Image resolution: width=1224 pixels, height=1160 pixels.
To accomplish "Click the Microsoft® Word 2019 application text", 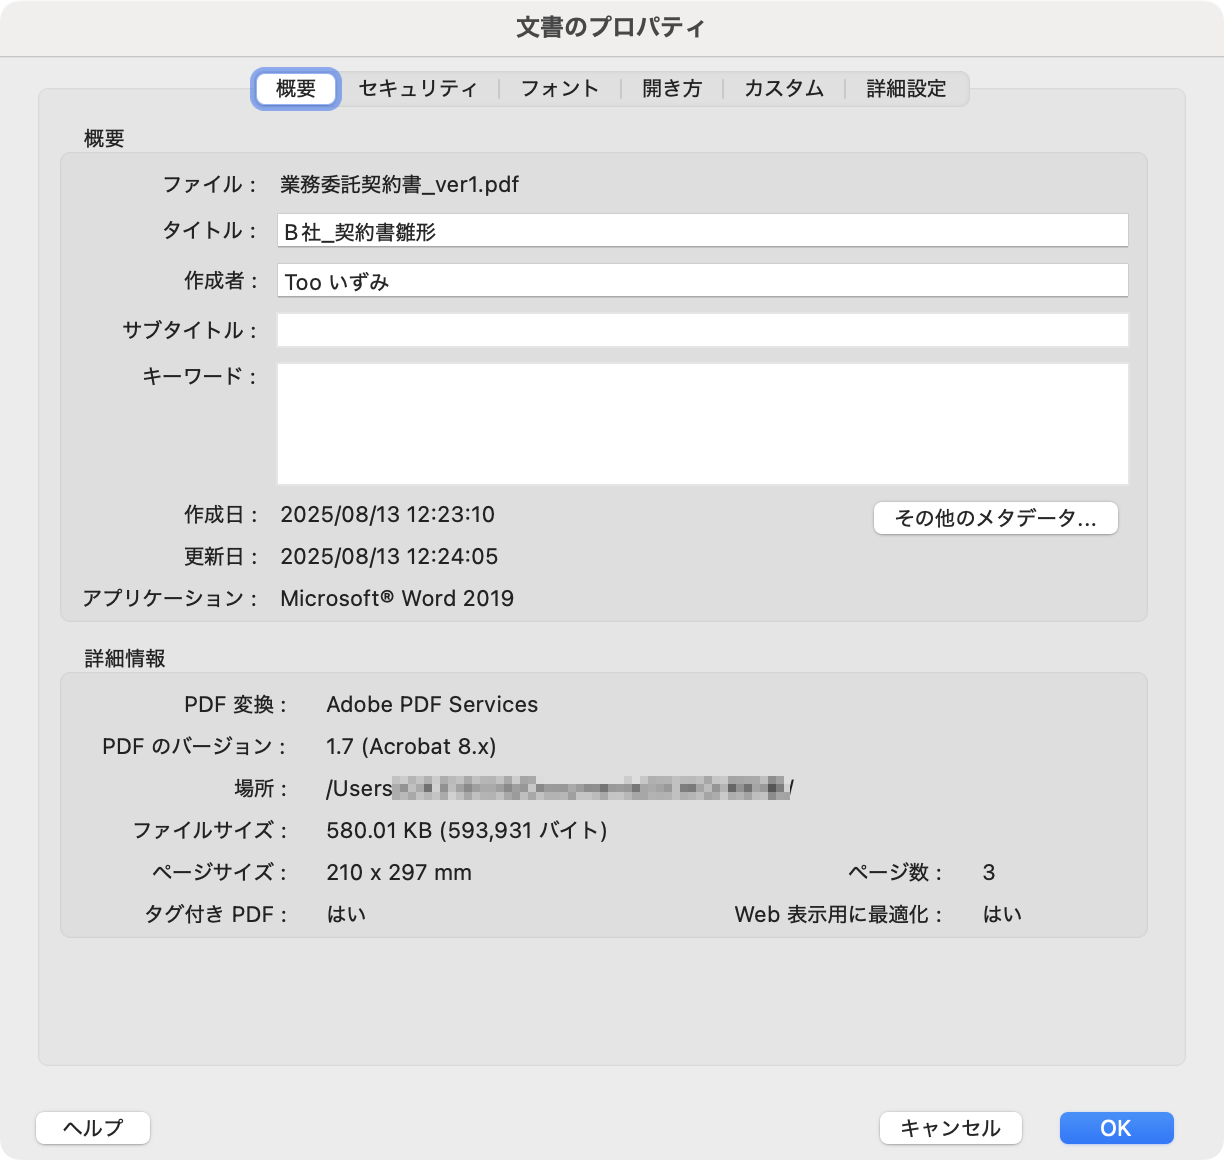I will [x=397, y=599].
